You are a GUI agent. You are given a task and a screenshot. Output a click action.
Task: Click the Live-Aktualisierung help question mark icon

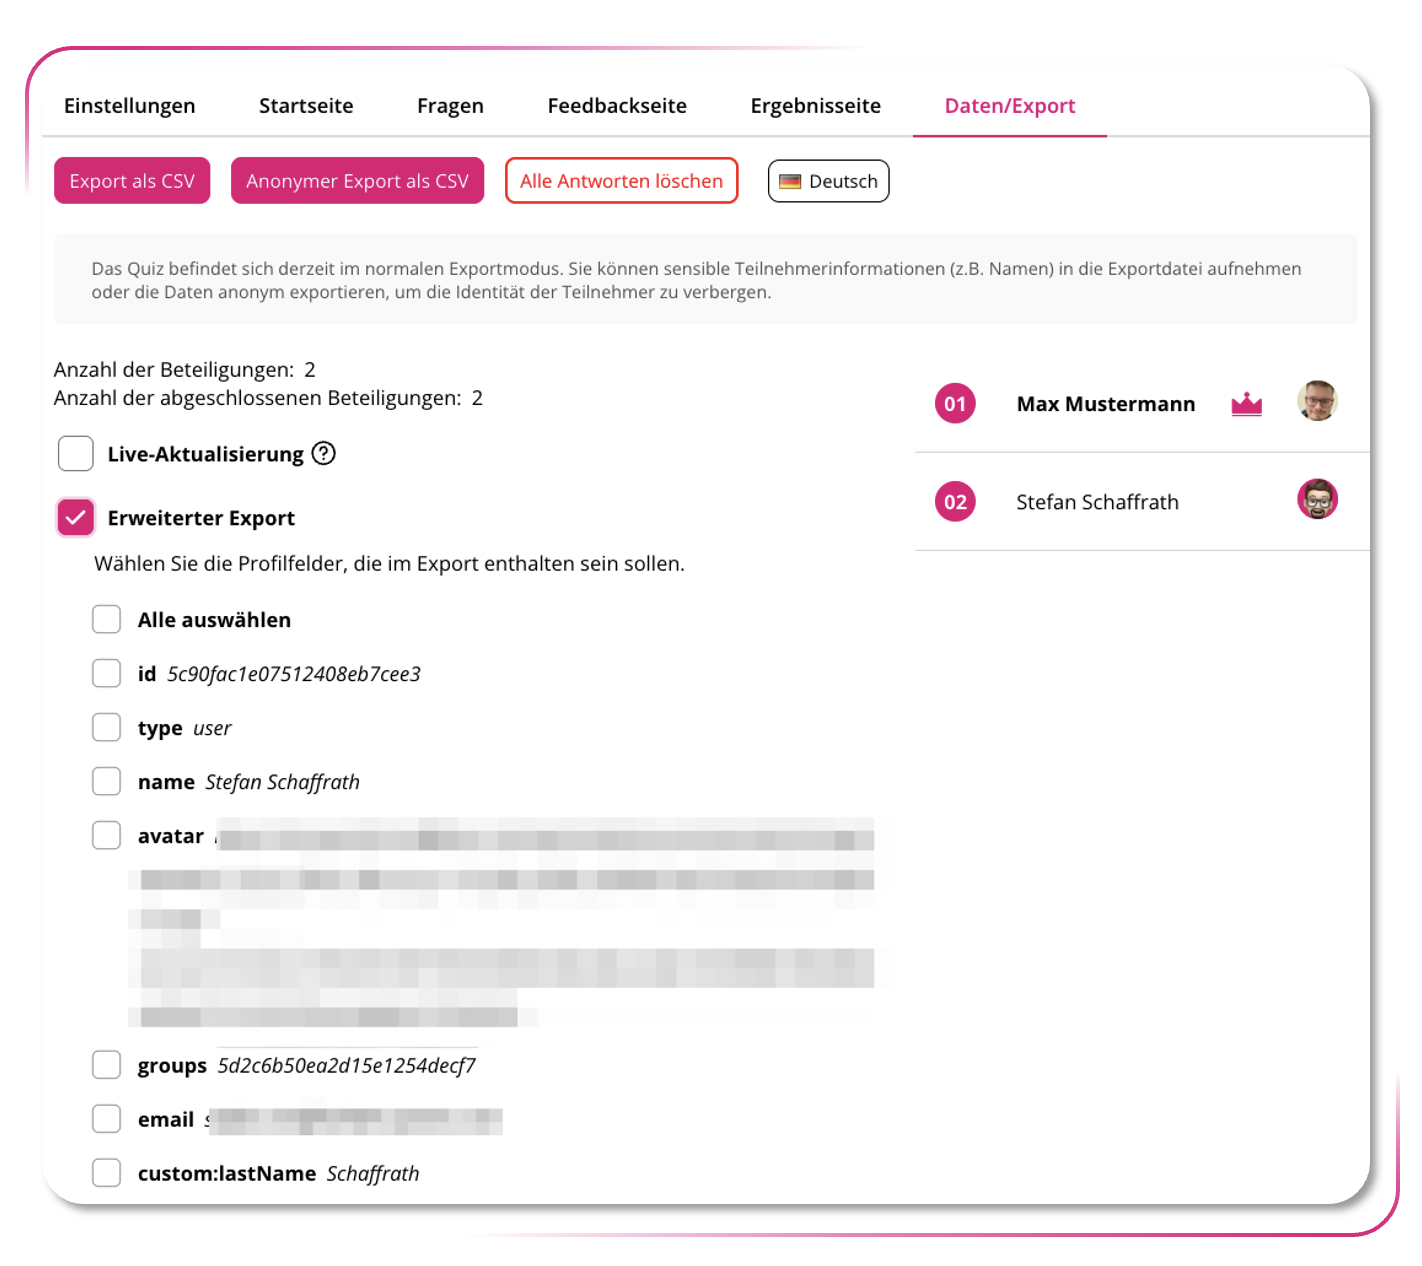pos(323,454)
